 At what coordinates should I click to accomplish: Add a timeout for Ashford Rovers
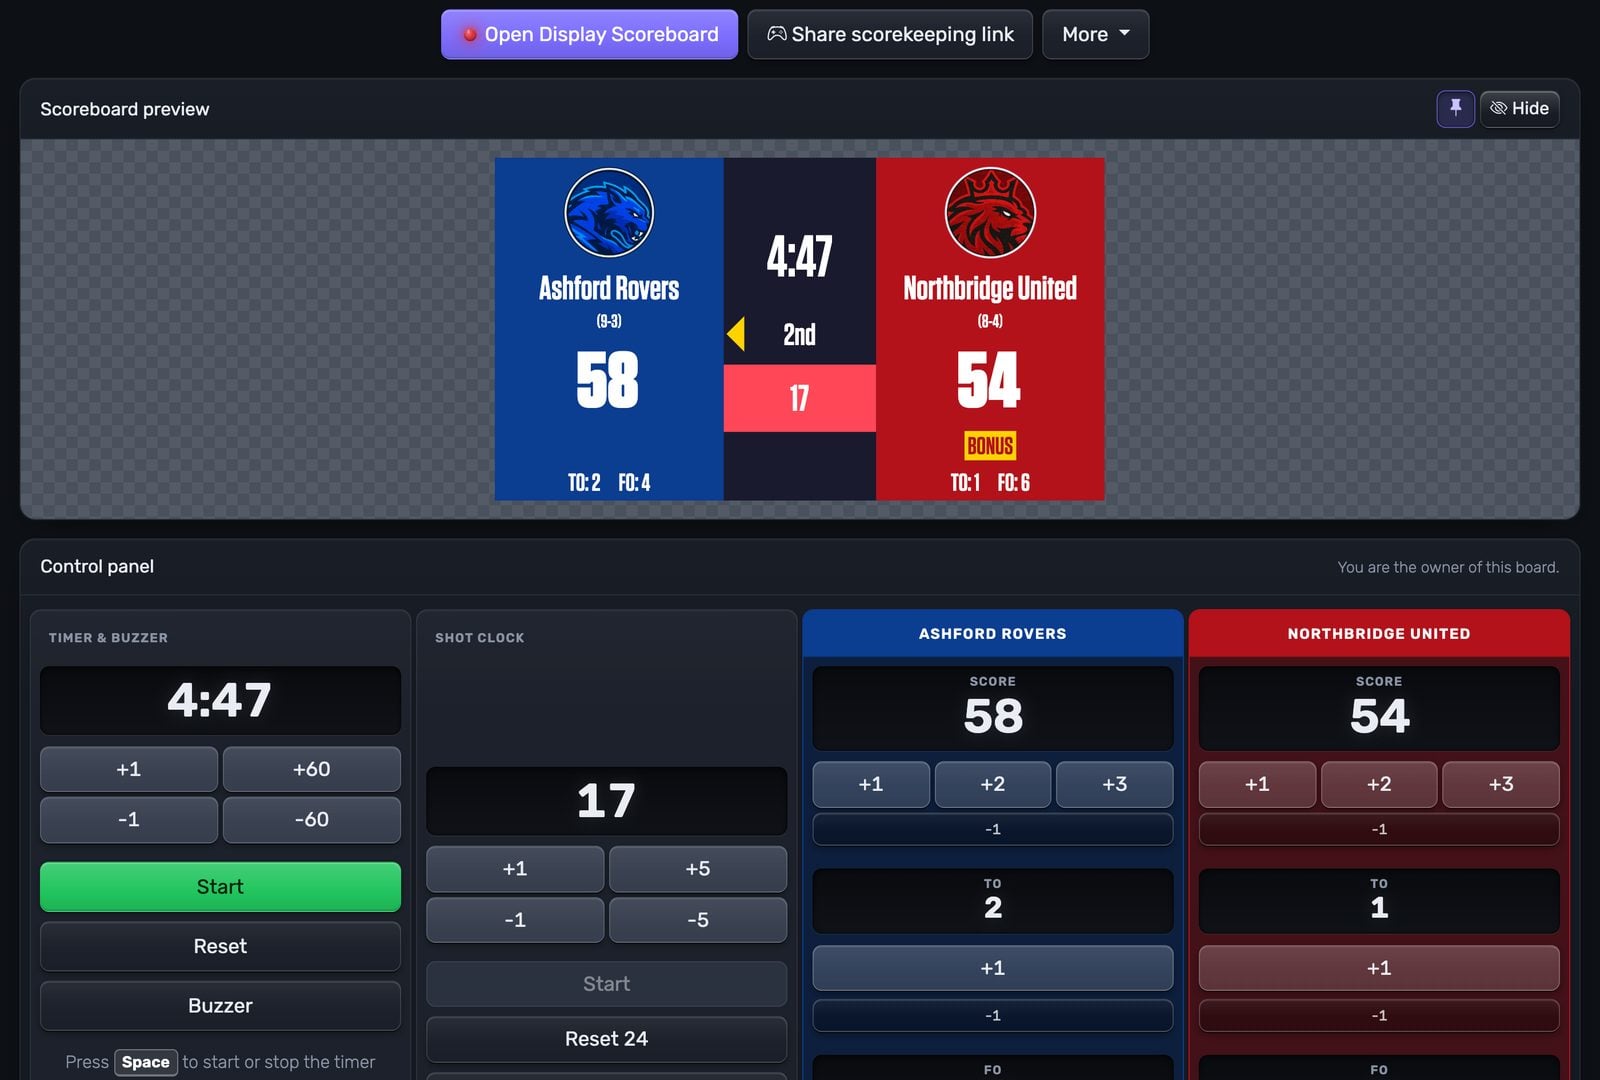pyautogui.click(x=993, y=968)
